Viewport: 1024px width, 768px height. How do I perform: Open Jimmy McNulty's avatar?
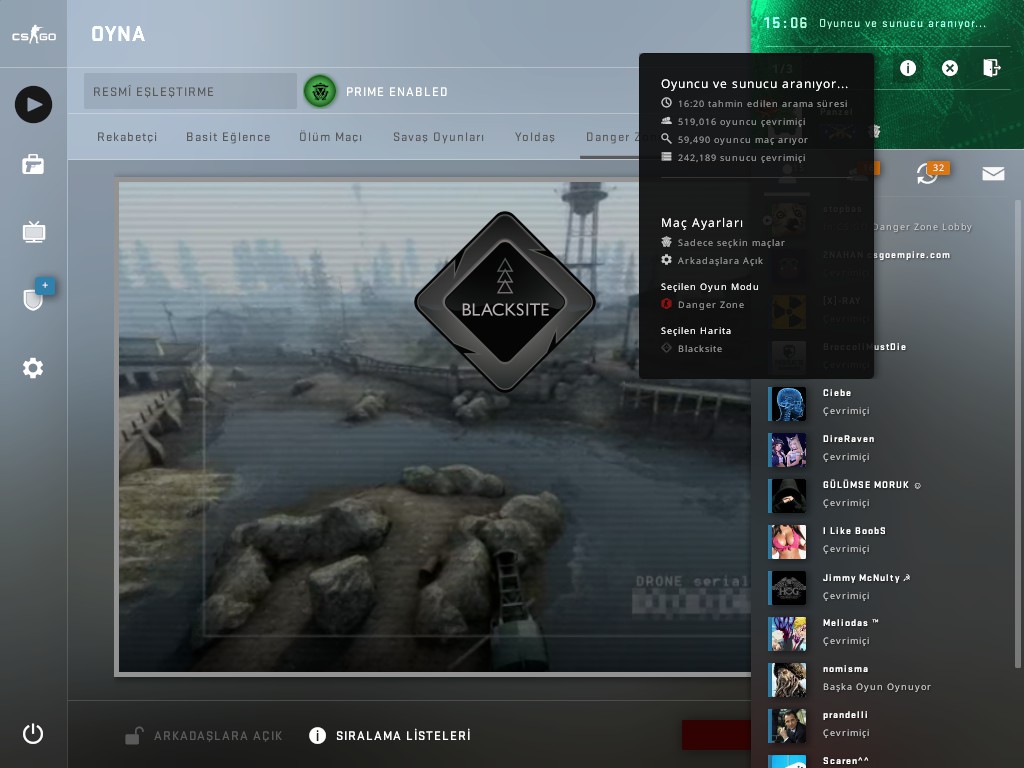(x=787, y=587)
